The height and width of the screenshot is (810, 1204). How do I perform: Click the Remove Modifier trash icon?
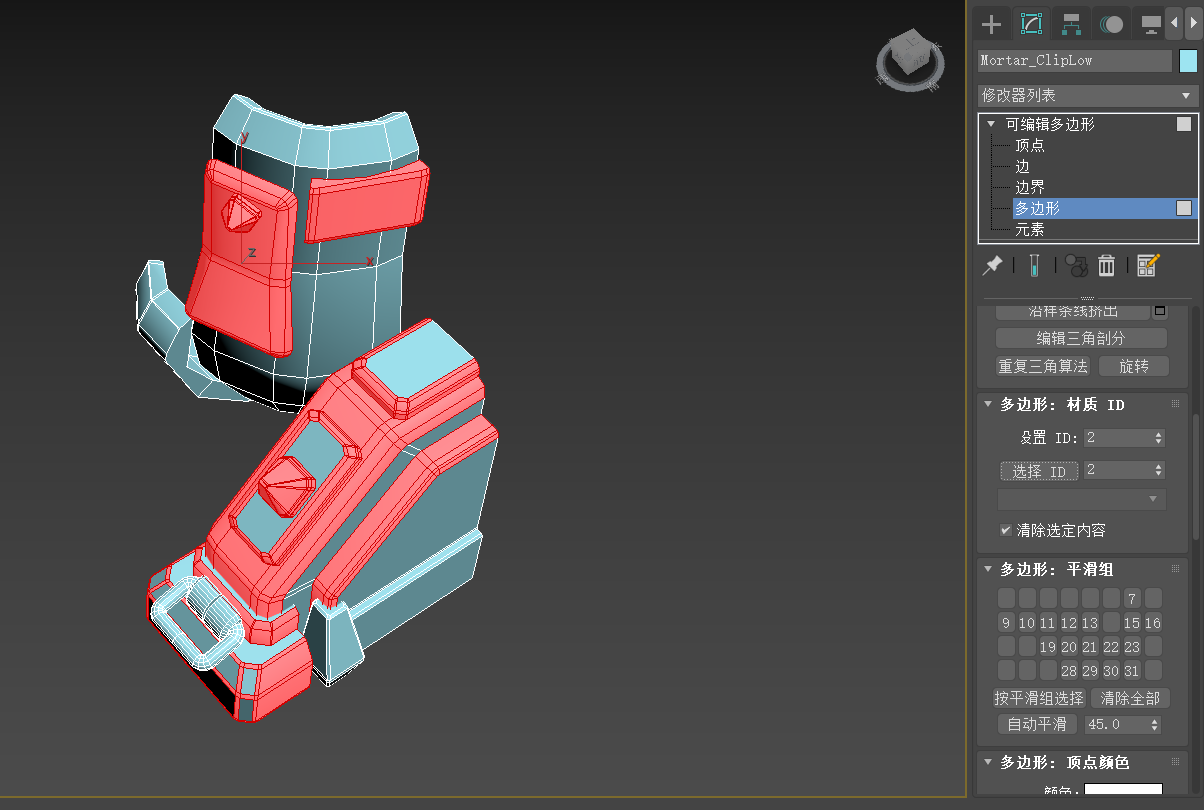pyautogui.click(x=1106, y=265)
